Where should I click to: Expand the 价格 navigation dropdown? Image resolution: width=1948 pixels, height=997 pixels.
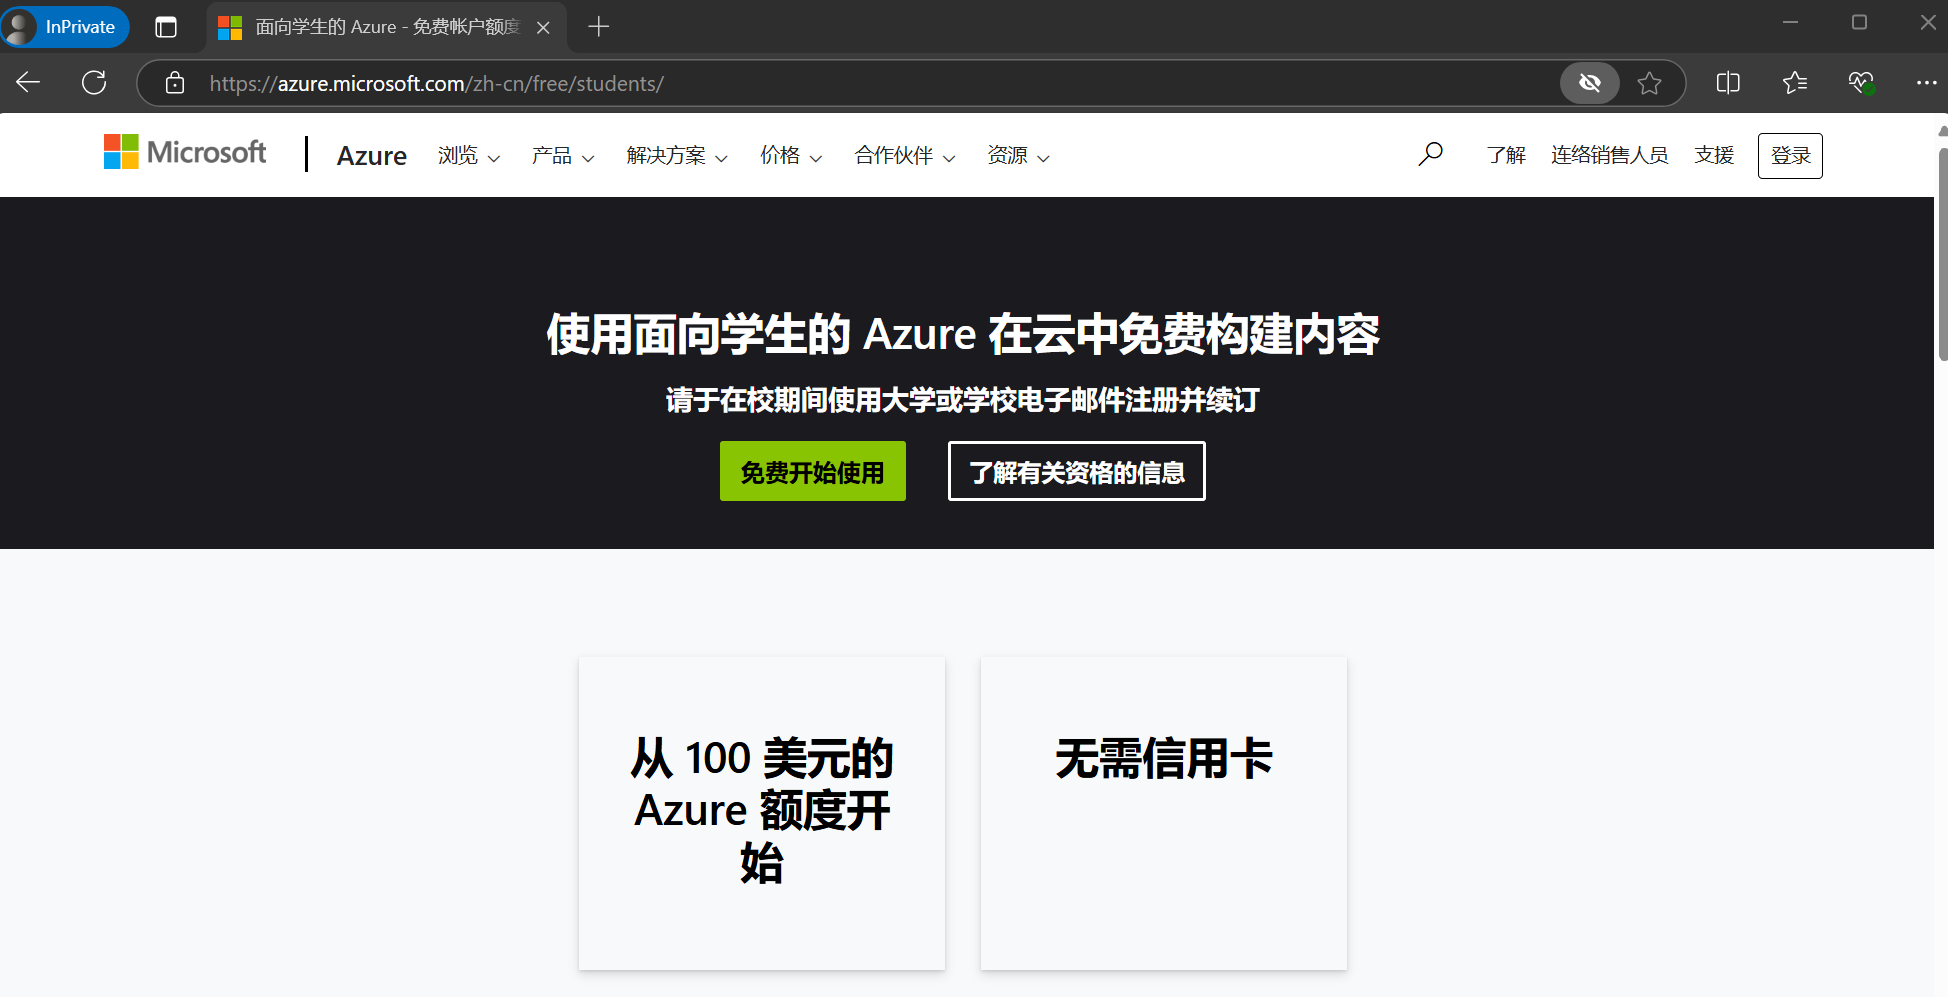(790, 156)
